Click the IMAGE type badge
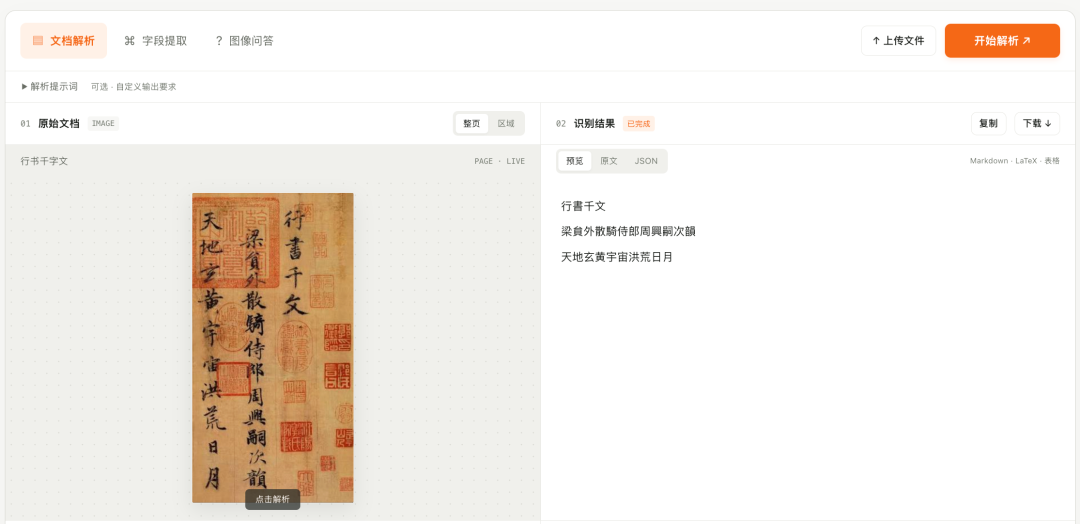The width and height of the screenshot is (1080, 524). (103, 123)
